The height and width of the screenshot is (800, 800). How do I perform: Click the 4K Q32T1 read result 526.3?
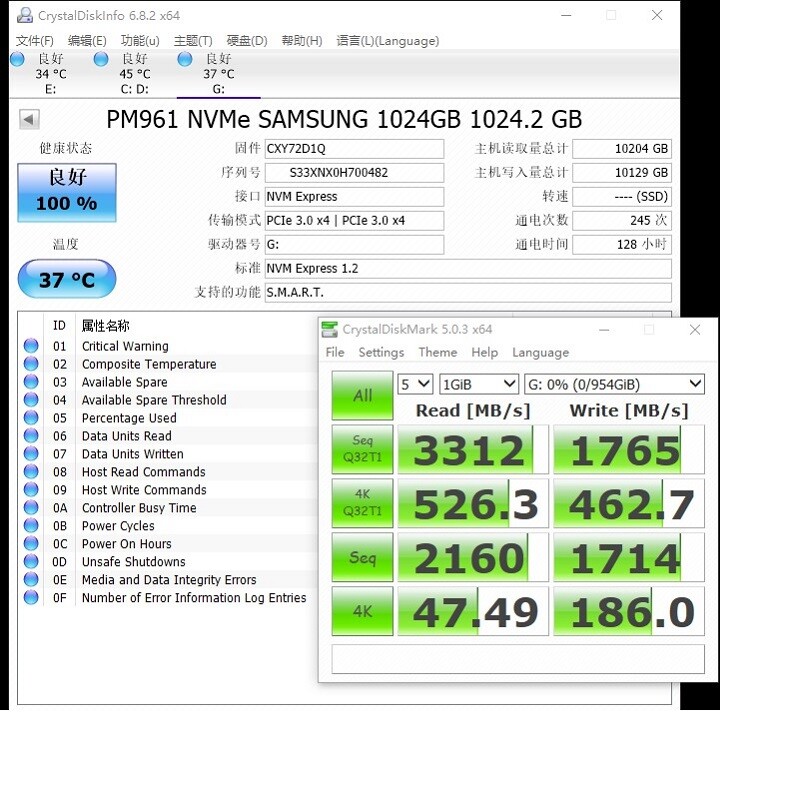coord(473,503)
